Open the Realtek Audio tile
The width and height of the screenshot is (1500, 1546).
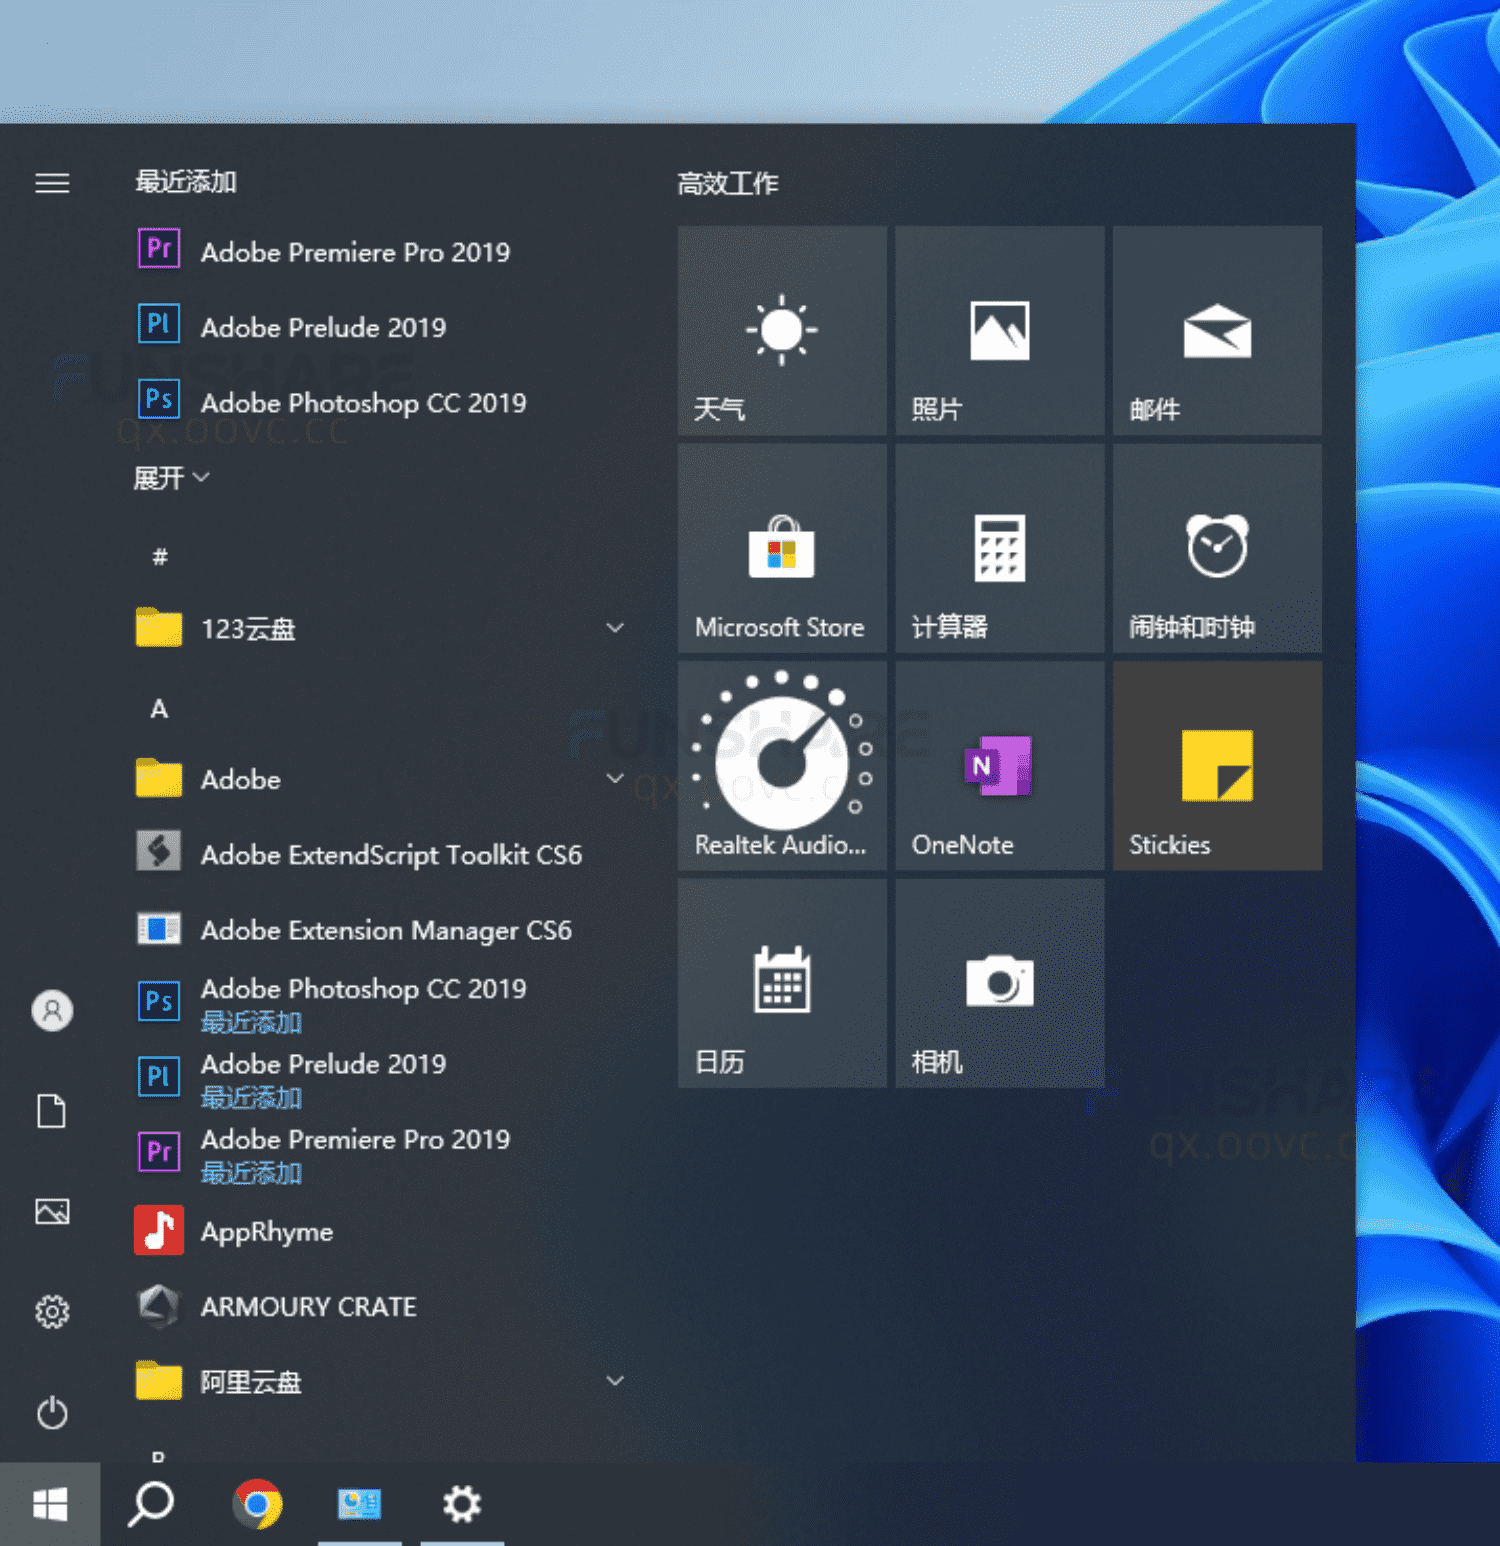[x=782, y=765]
